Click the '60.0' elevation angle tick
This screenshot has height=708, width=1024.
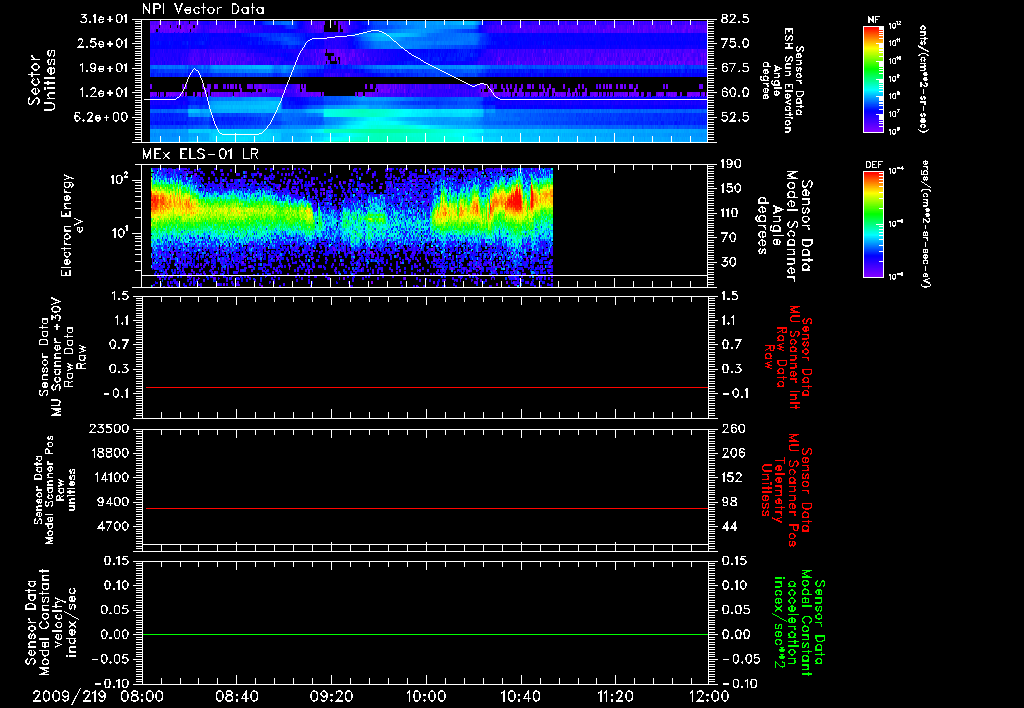point(735,93)
